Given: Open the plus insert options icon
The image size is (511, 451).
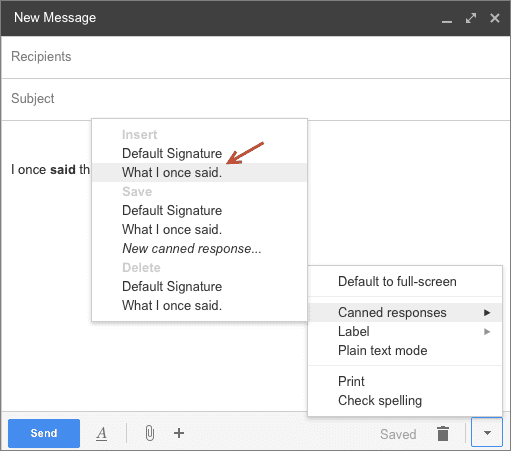Looking at the screenshot, I should pyautogui.click(x=179, y=433).
